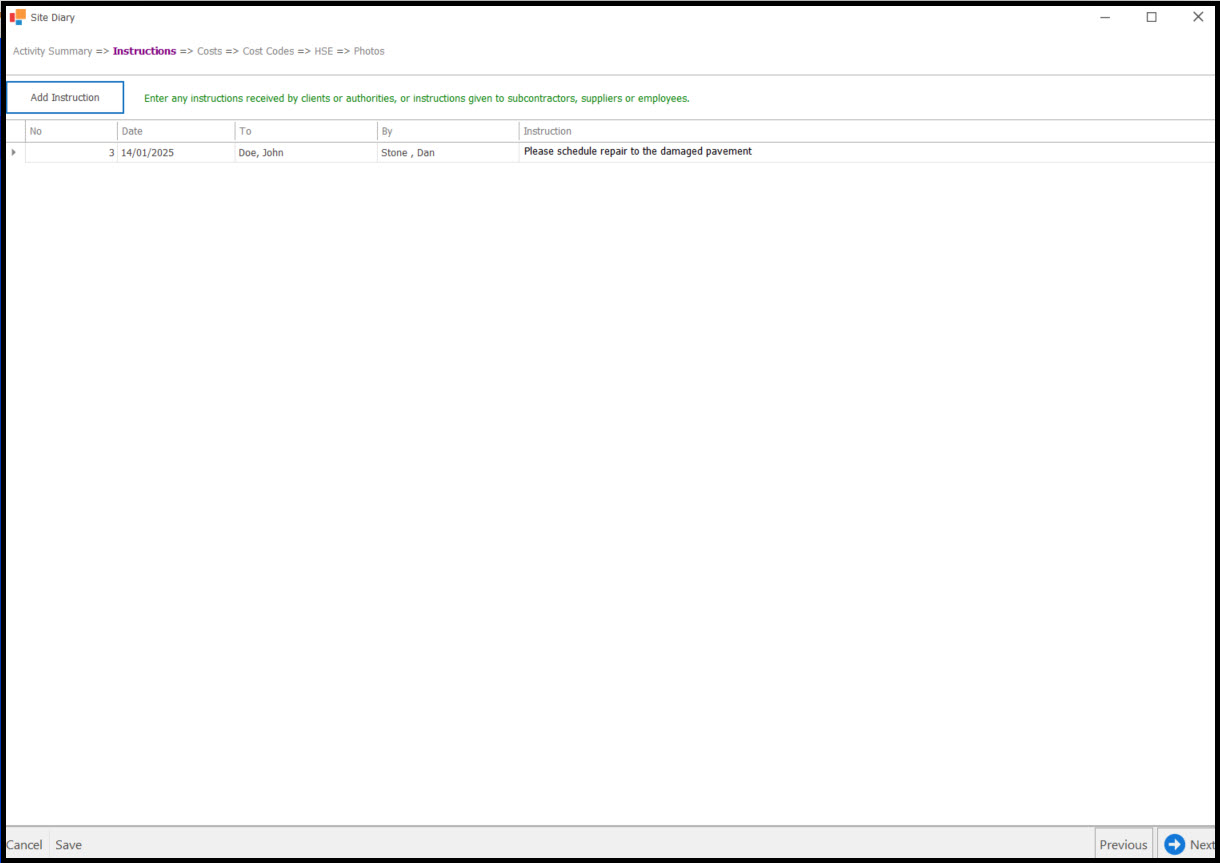Maximize the Site Diary window
Image resolution: width=1220 pixels, height=863 pixels.
pos(1151,17)
